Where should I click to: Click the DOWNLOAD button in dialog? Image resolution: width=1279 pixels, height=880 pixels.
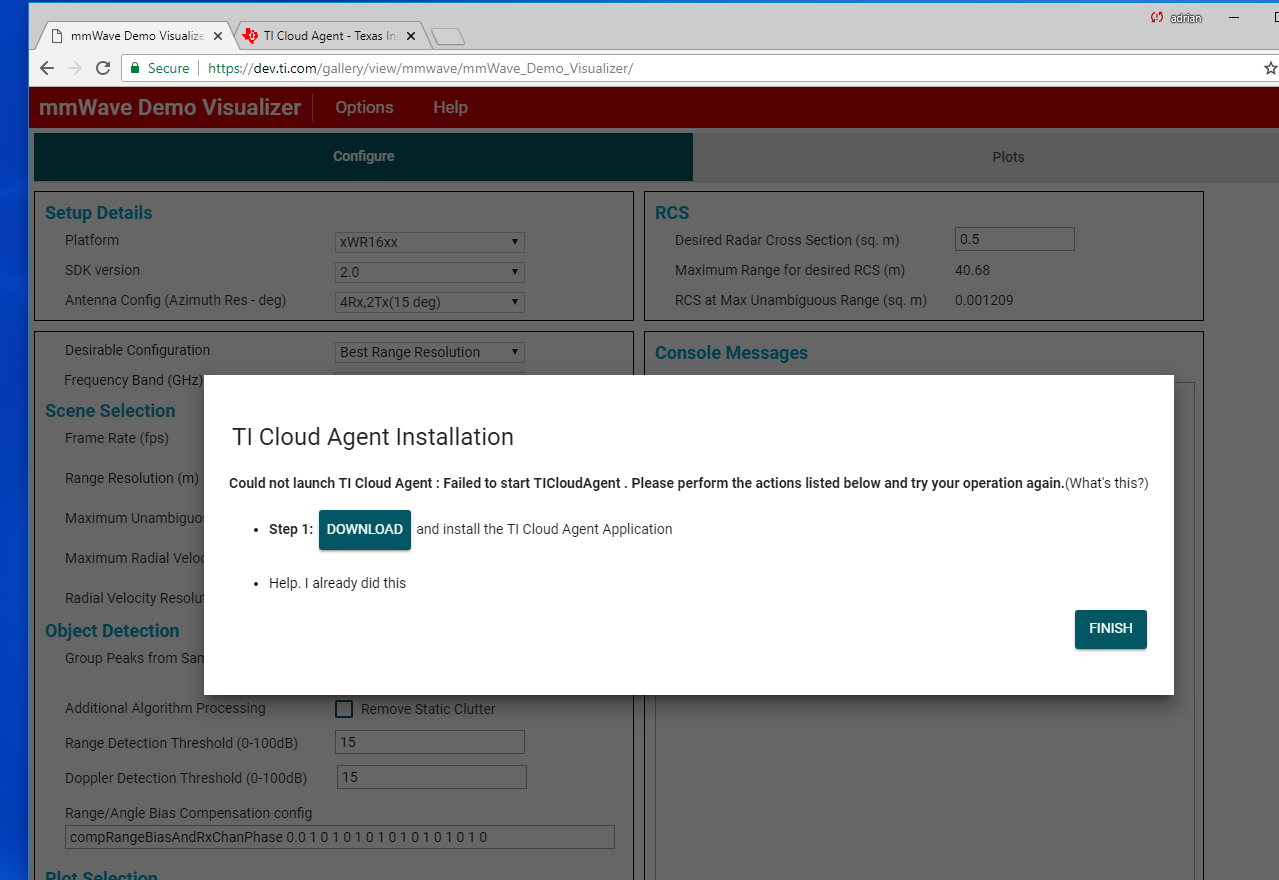click(365, 530)
